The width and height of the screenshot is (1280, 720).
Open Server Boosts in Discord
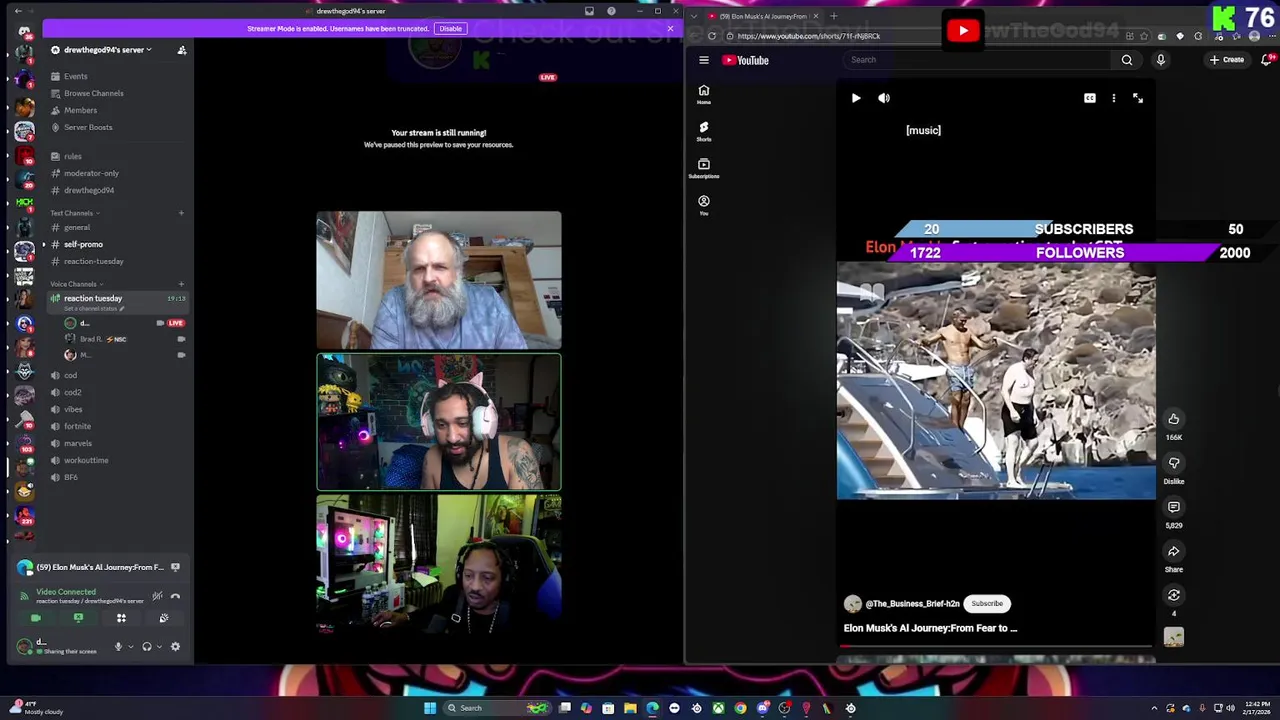coord(88,127)
